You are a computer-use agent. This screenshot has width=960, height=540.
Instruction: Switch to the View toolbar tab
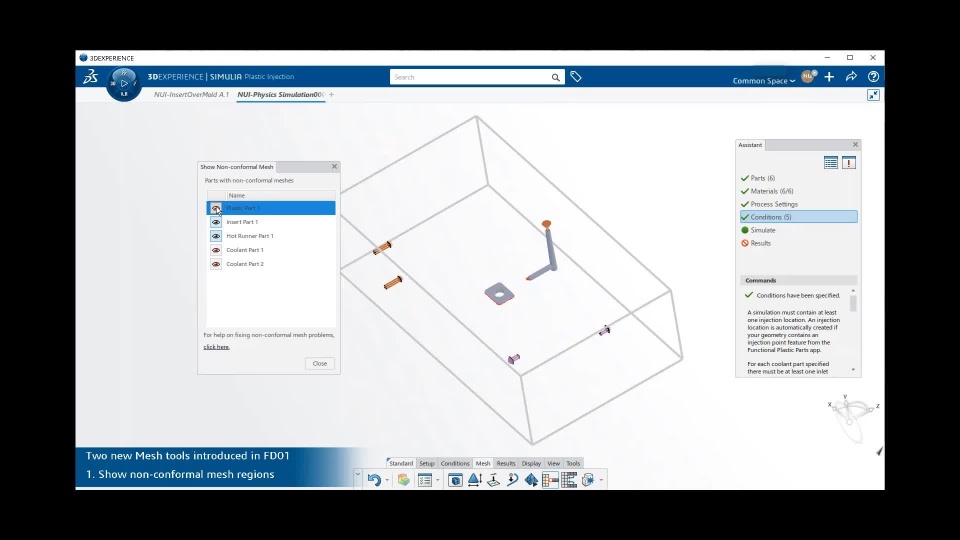click(x=553, y=463)
